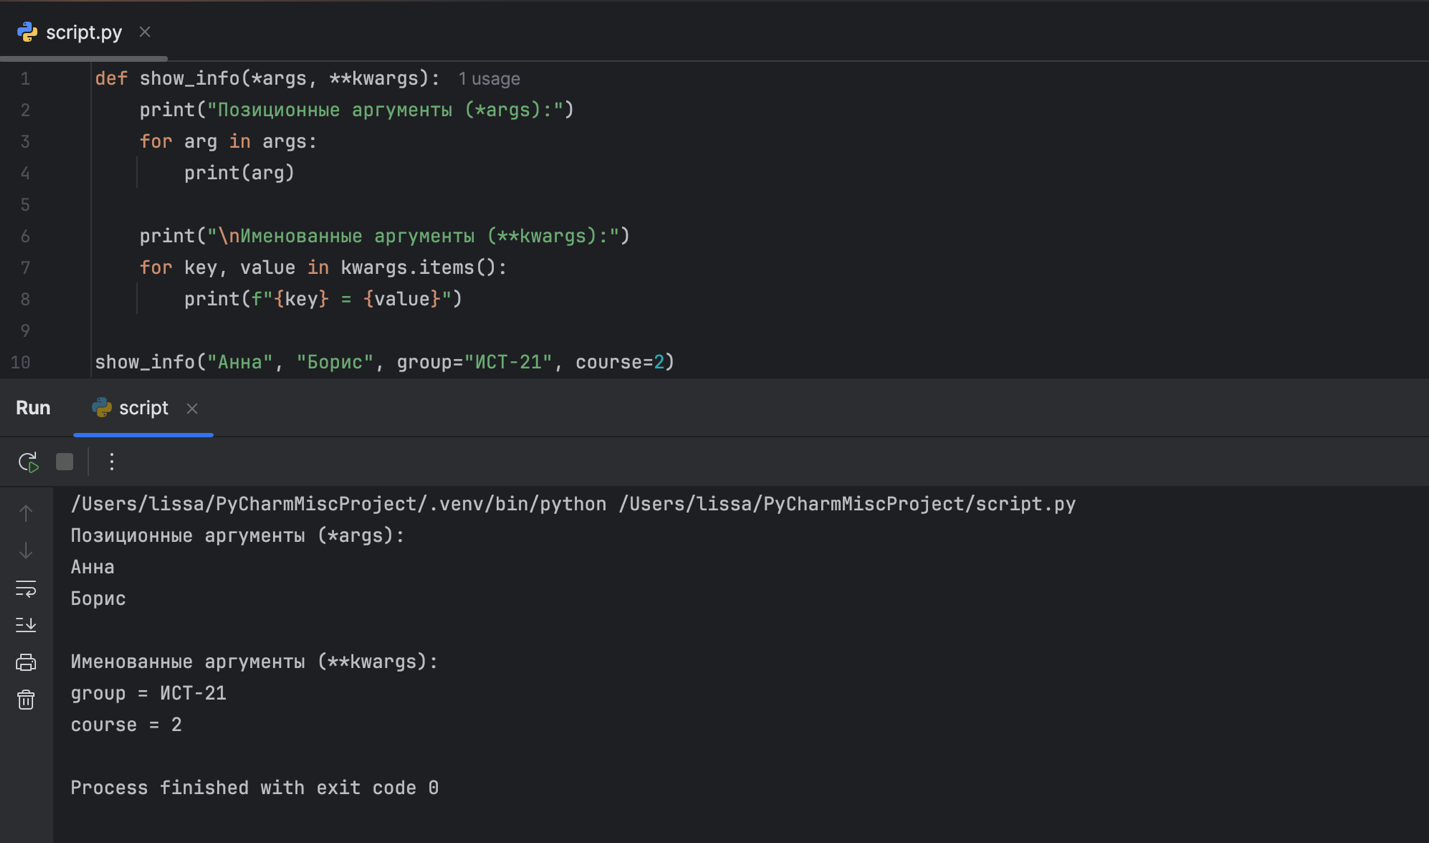Click the "1 usage" inlay hint
Viewport: 1429px width, 843px height.
489,79
